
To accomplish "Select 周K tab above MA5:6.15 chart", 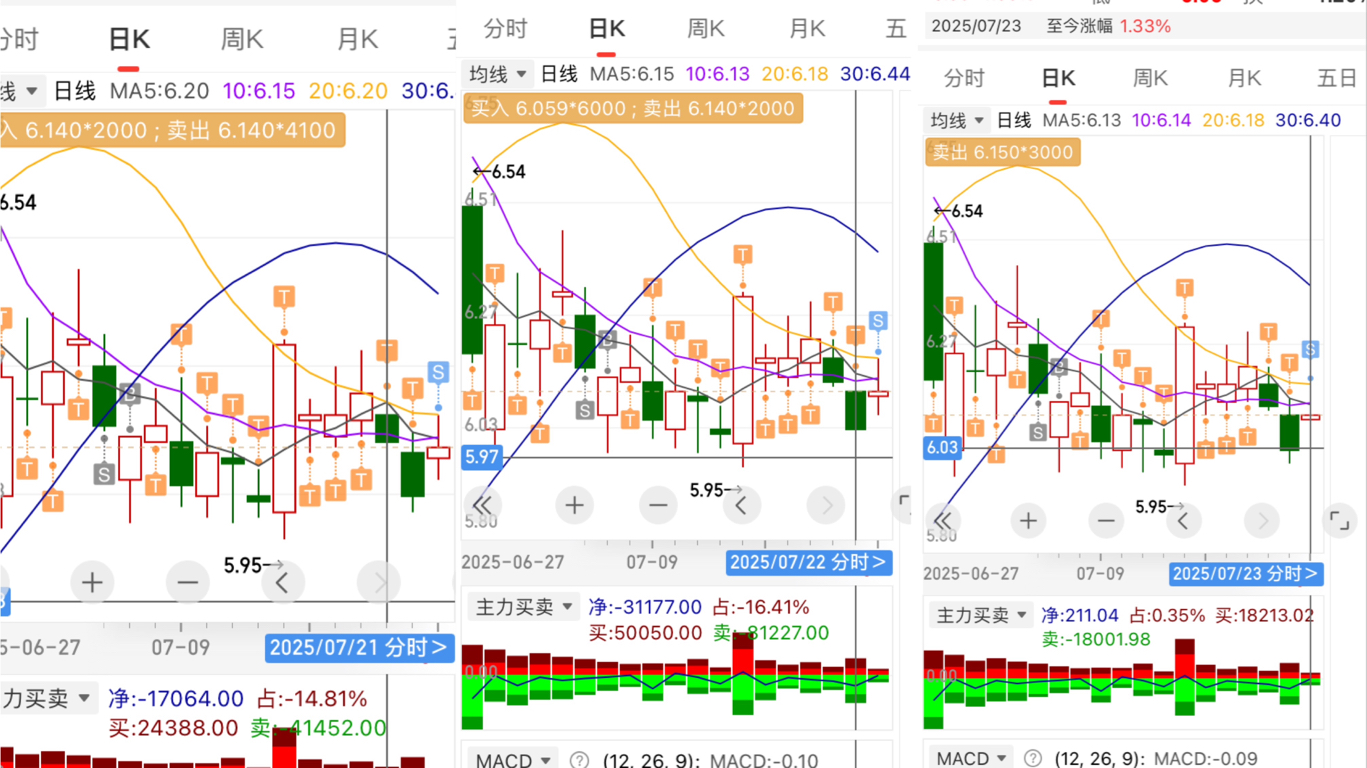I will click(706, 28).
